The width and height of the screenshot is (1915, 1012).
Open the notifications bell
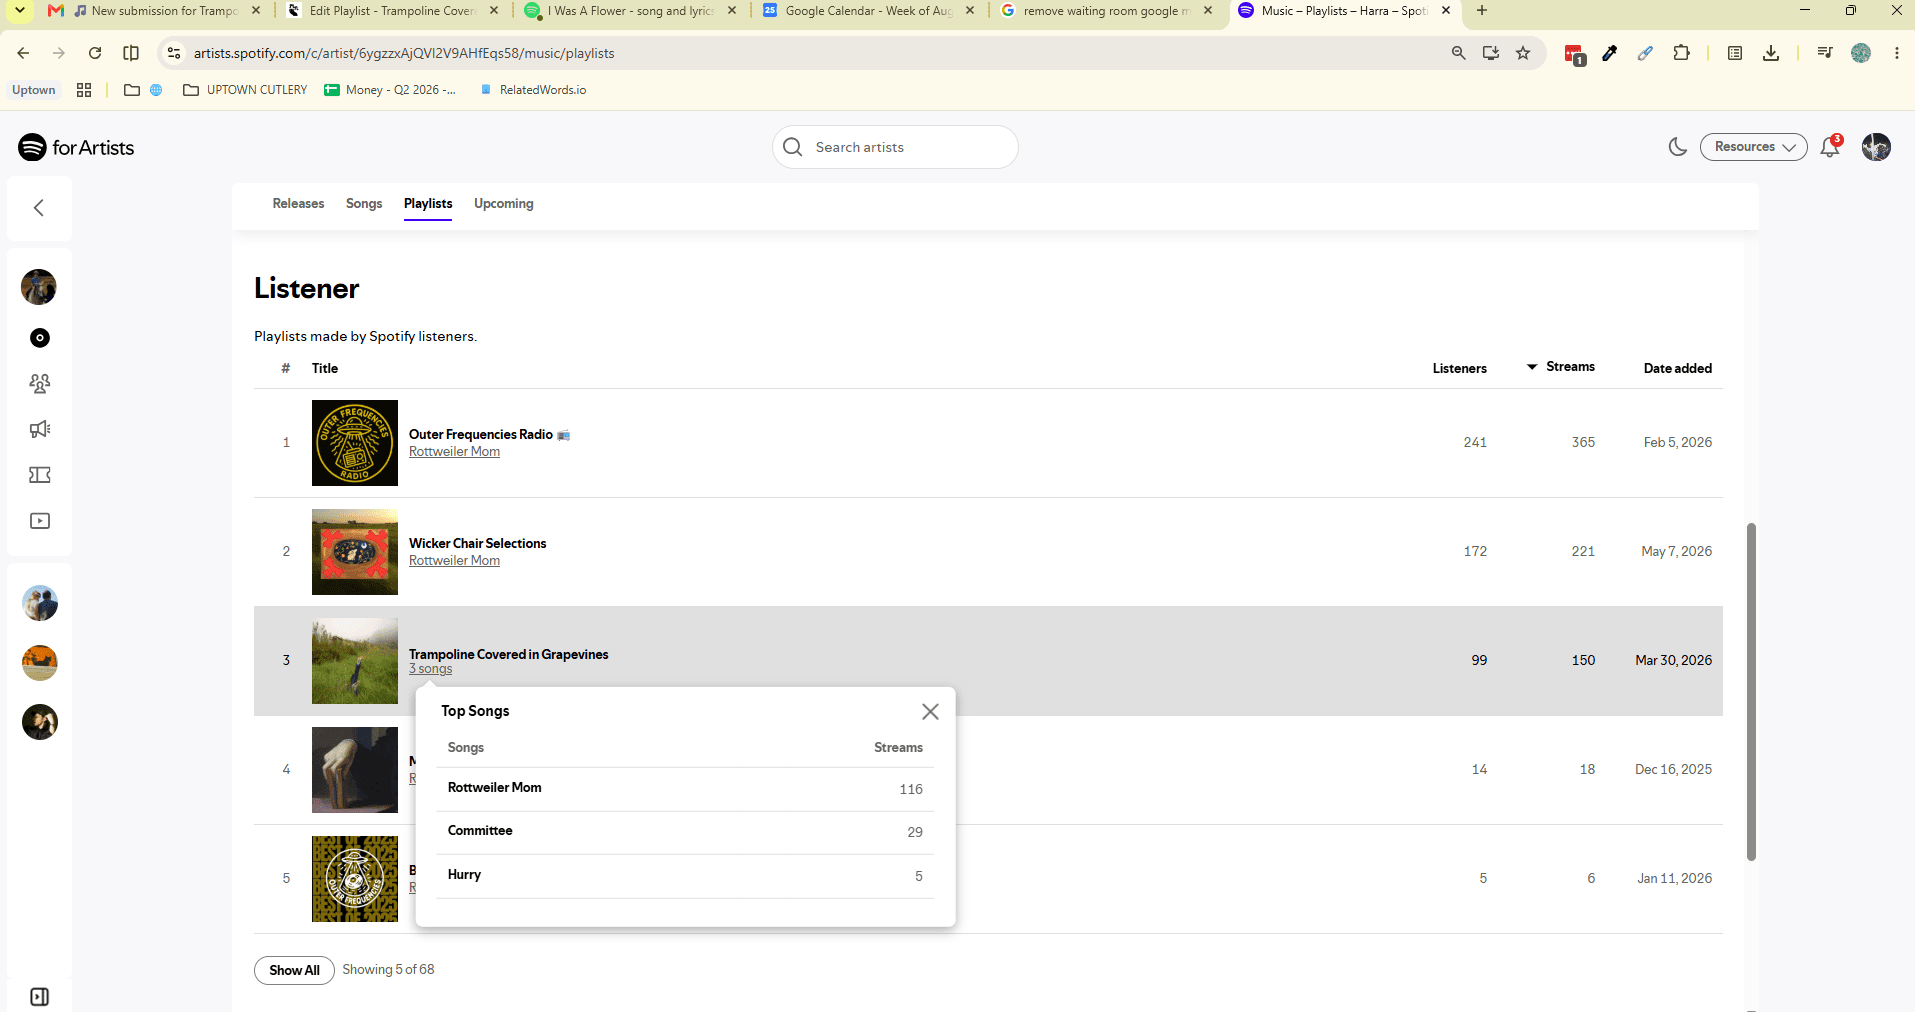click(x=1830, y=147)
